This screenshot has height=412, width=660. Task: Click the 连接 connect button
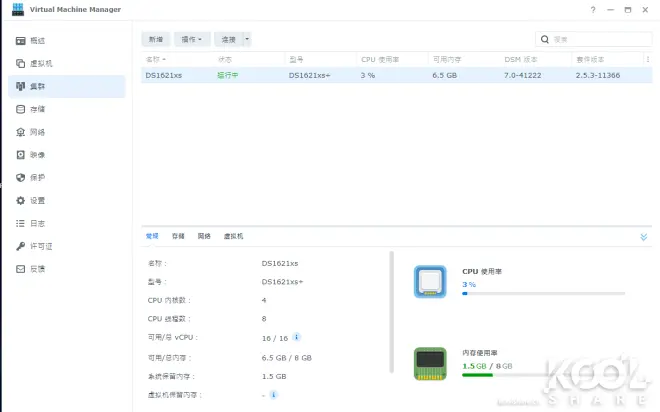pyautogui.click(x=229, y=39)
